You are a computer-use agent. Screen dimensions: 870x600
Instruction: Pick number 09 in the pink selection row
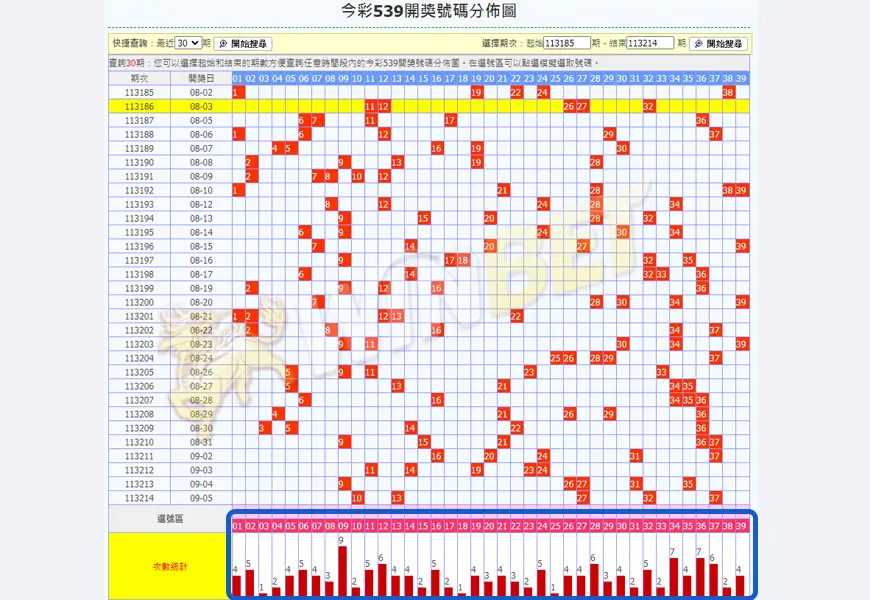343,526
